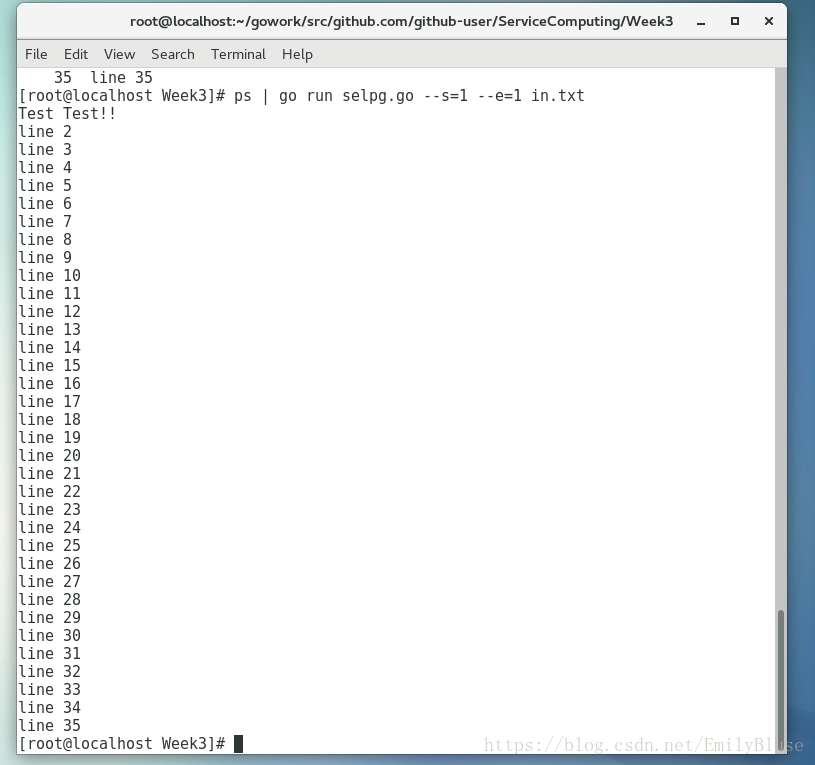Screen dimensions: 815x765
Task: Click the output 'line 31'
Action: pos(49,653)
